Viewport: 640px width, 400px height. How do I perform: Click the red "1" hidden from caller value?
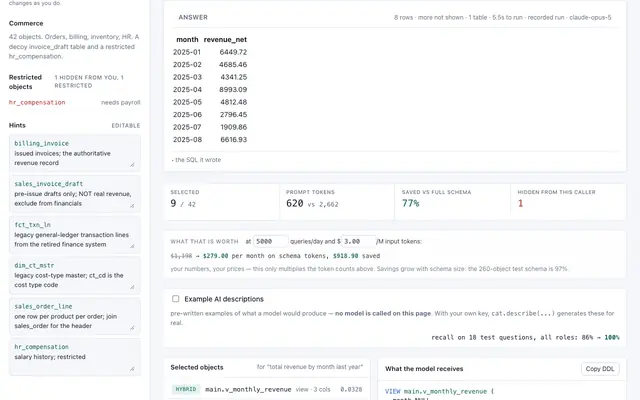click(x=520, y=203)
